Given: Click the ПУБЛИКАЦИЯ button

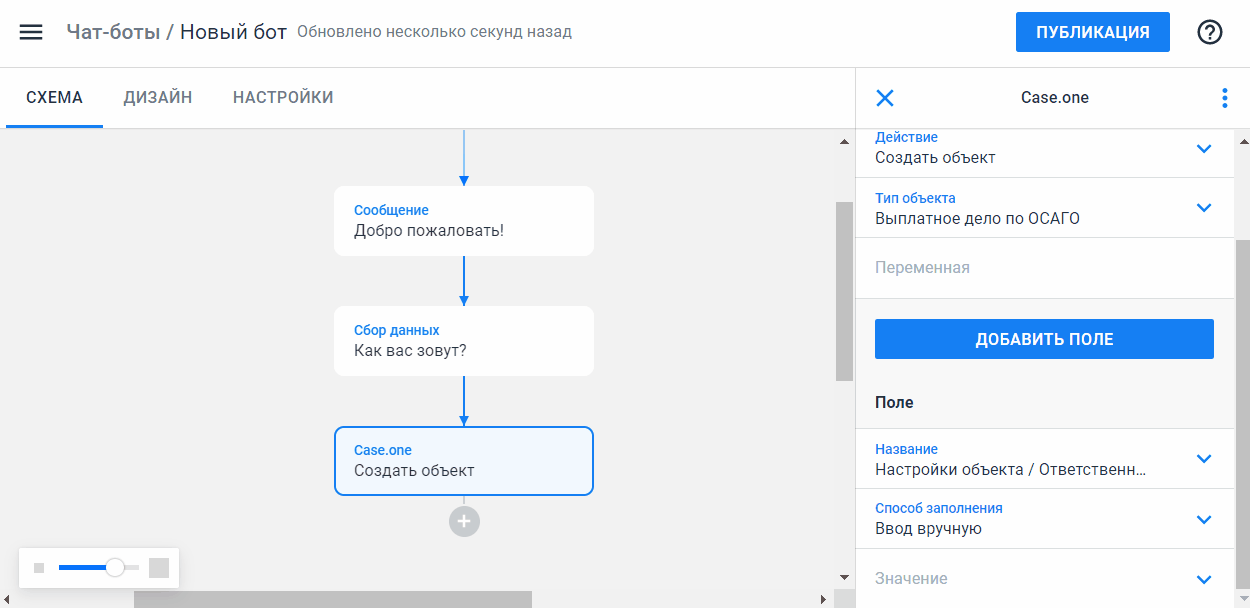Looking at the screenshot, I should tap(1093, 32).
